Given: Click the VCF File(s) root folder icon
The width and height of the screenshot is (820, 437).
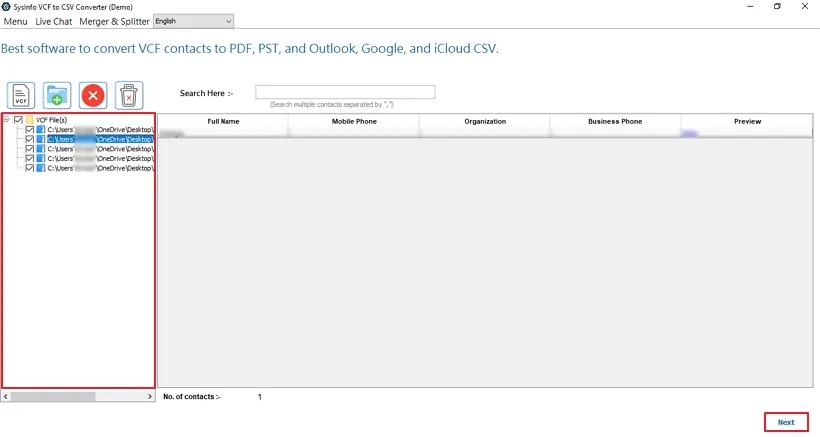Looking at the screenshot, I should pyautogui.click(x=29, y=120).
